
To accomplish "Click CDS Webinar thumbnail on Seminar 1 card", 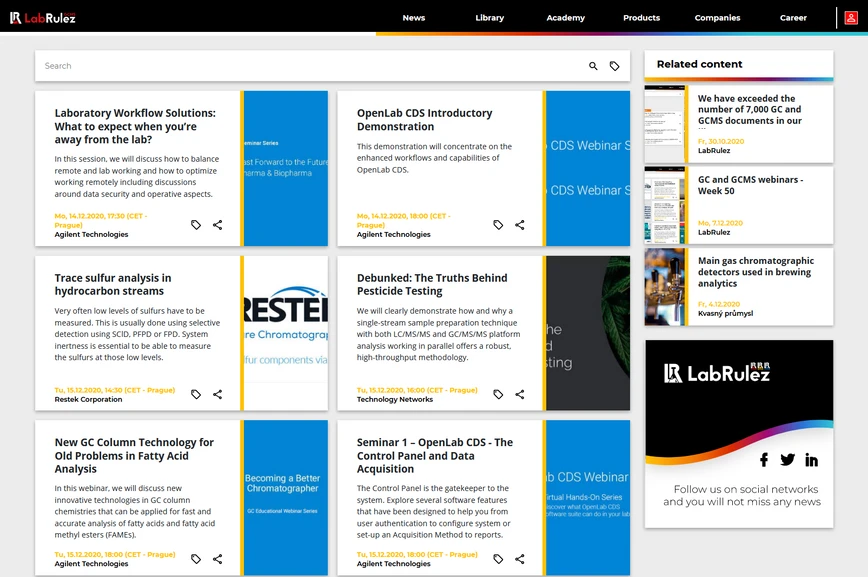I will tap(588, 497).
